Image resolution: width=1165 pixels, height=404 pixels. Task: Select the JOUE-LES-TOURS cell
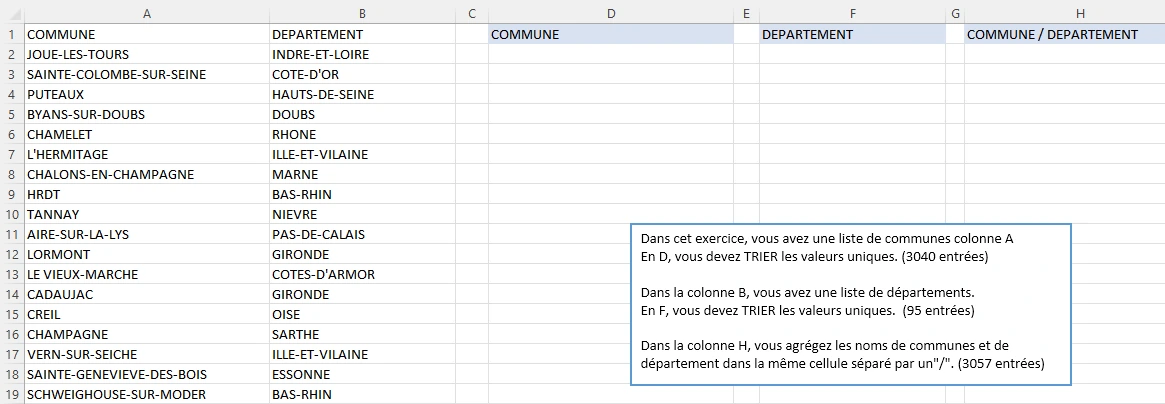click(146, 54)
